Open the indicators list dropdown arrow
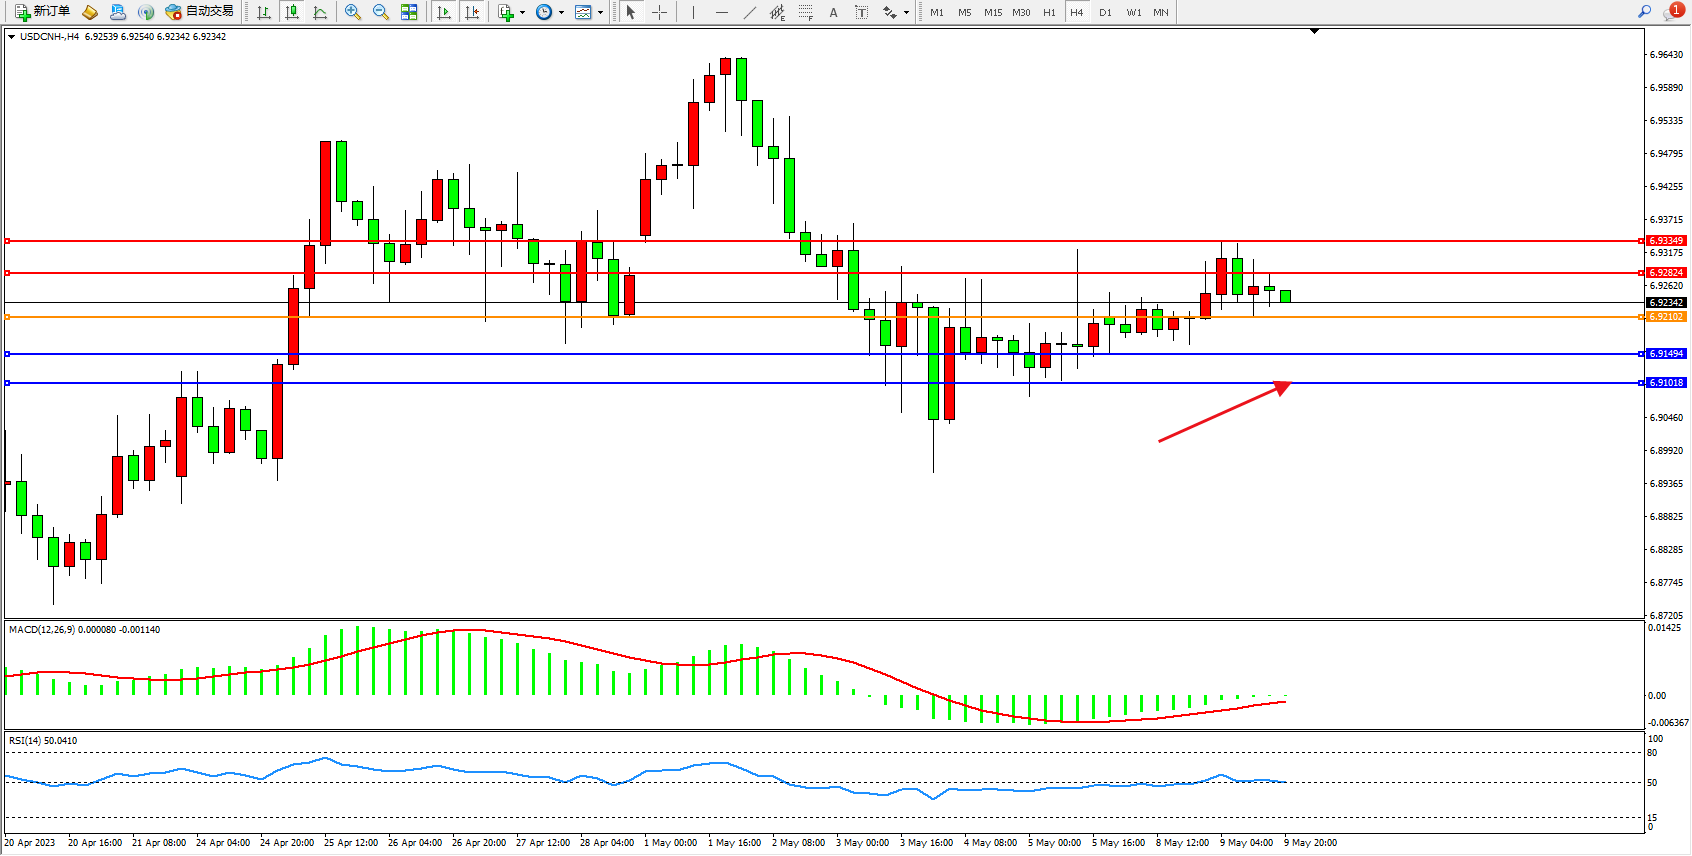This screenshot has height=856, width=1692. (x=522, y=13)
